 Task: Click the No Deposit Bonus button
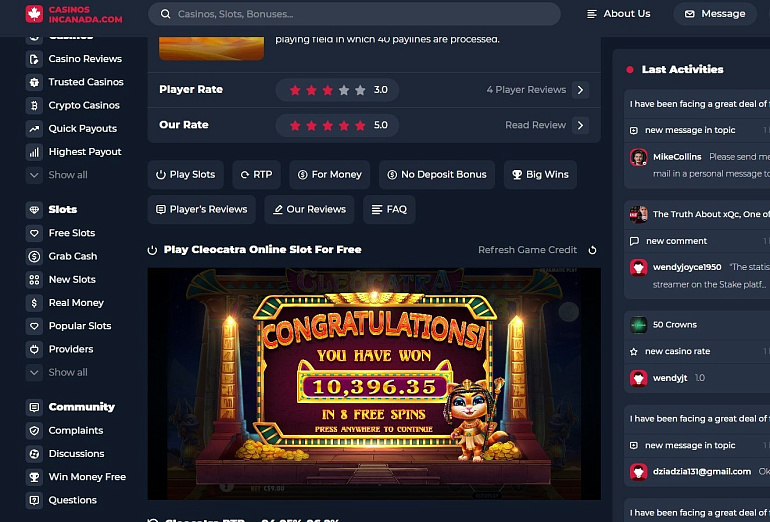point(437,175)
